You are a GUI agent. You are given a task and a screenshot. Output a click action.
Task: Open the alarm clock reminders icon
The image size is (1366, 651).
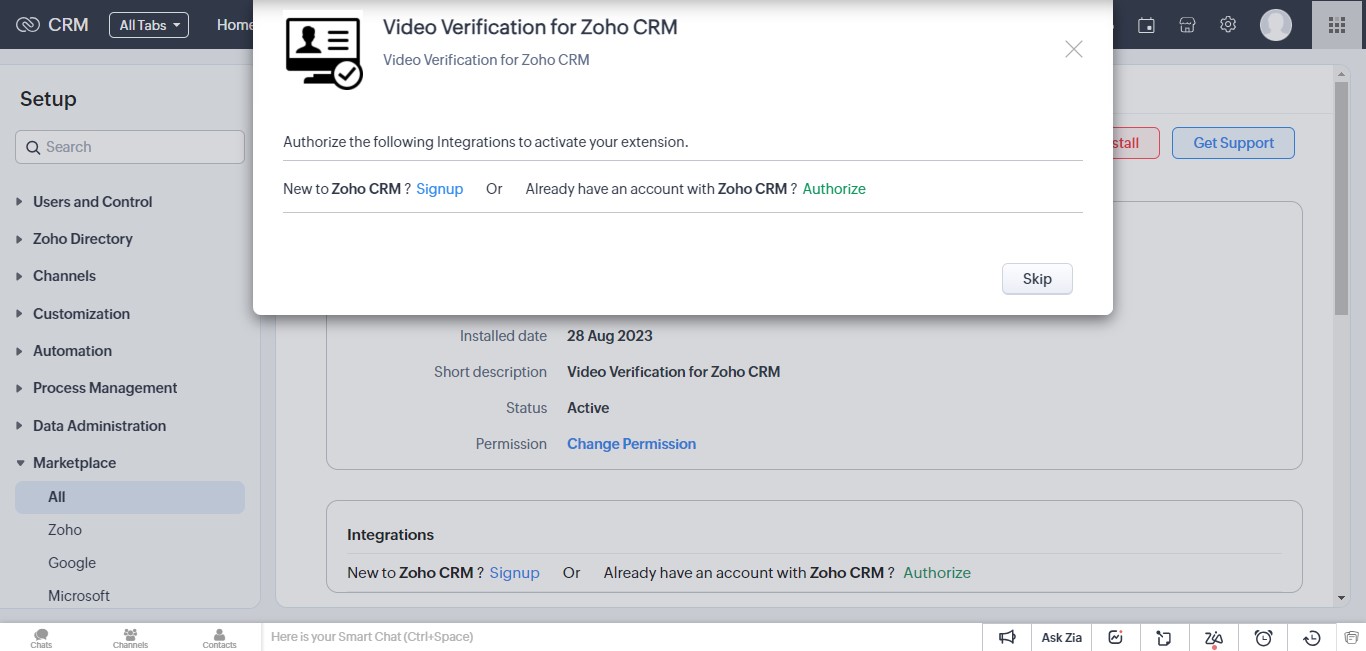(1263, 637)
